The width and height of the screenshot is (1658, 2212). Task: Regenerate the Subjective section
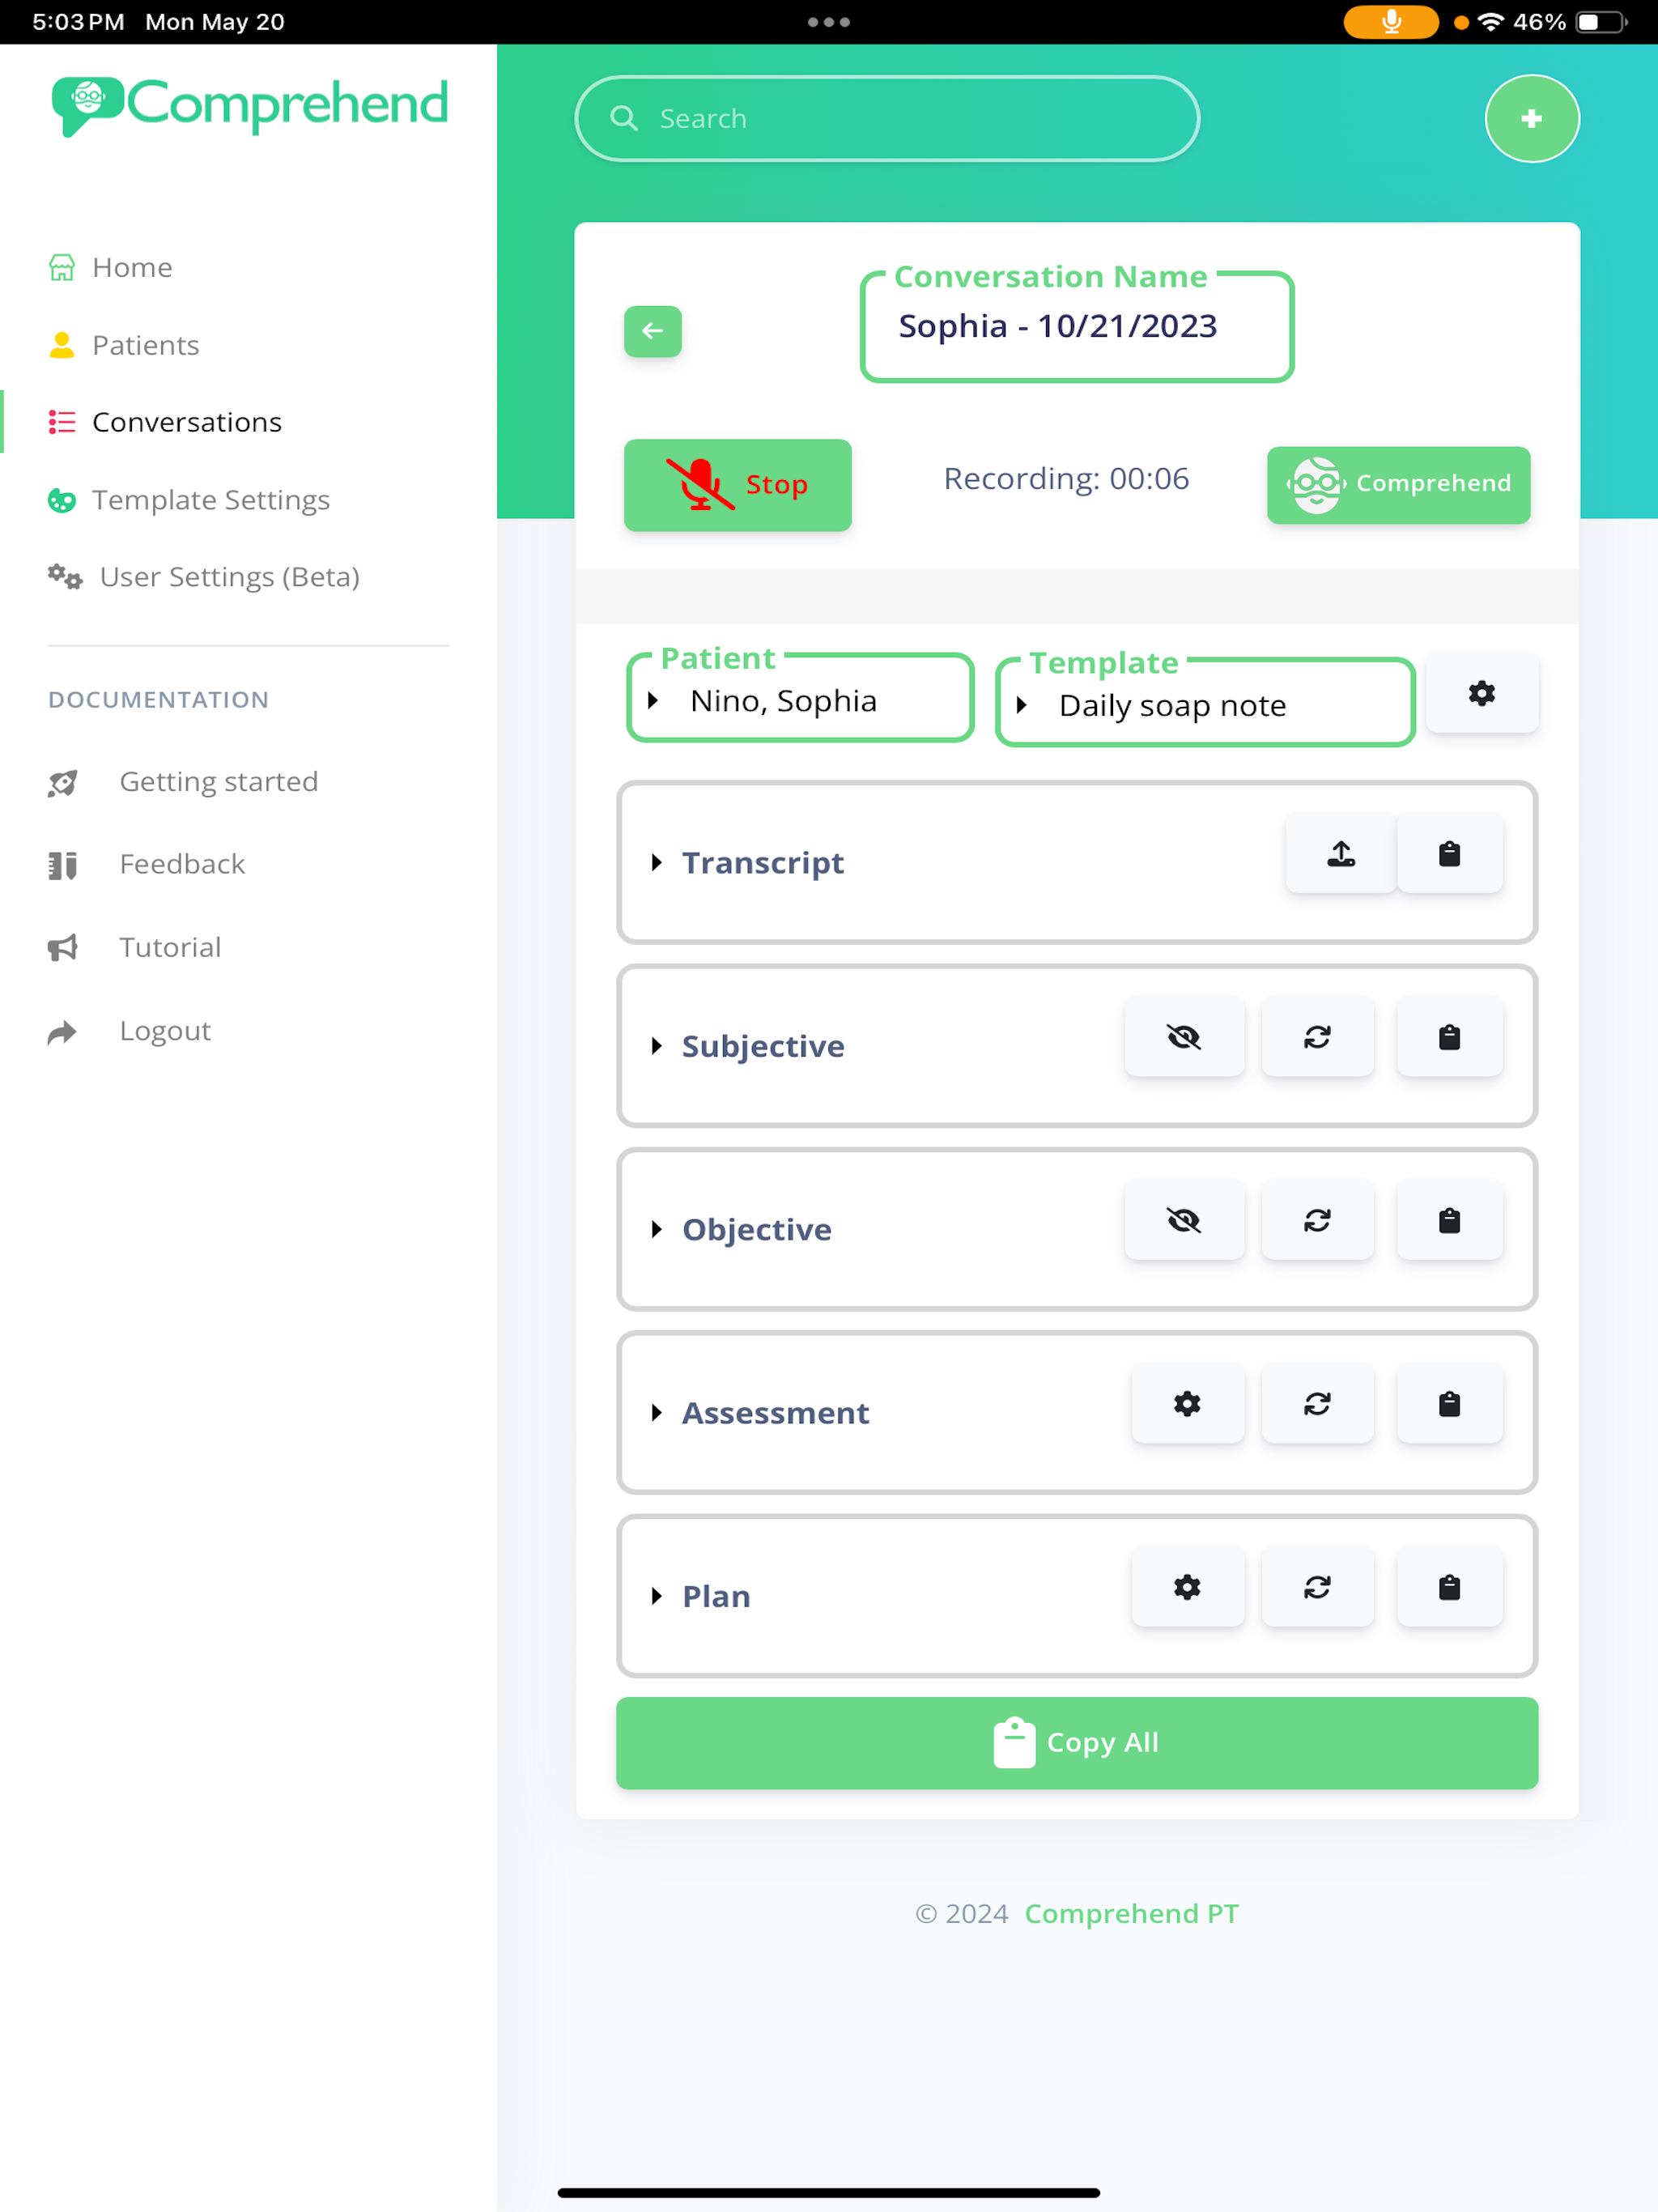(x=1317, y=1037)
